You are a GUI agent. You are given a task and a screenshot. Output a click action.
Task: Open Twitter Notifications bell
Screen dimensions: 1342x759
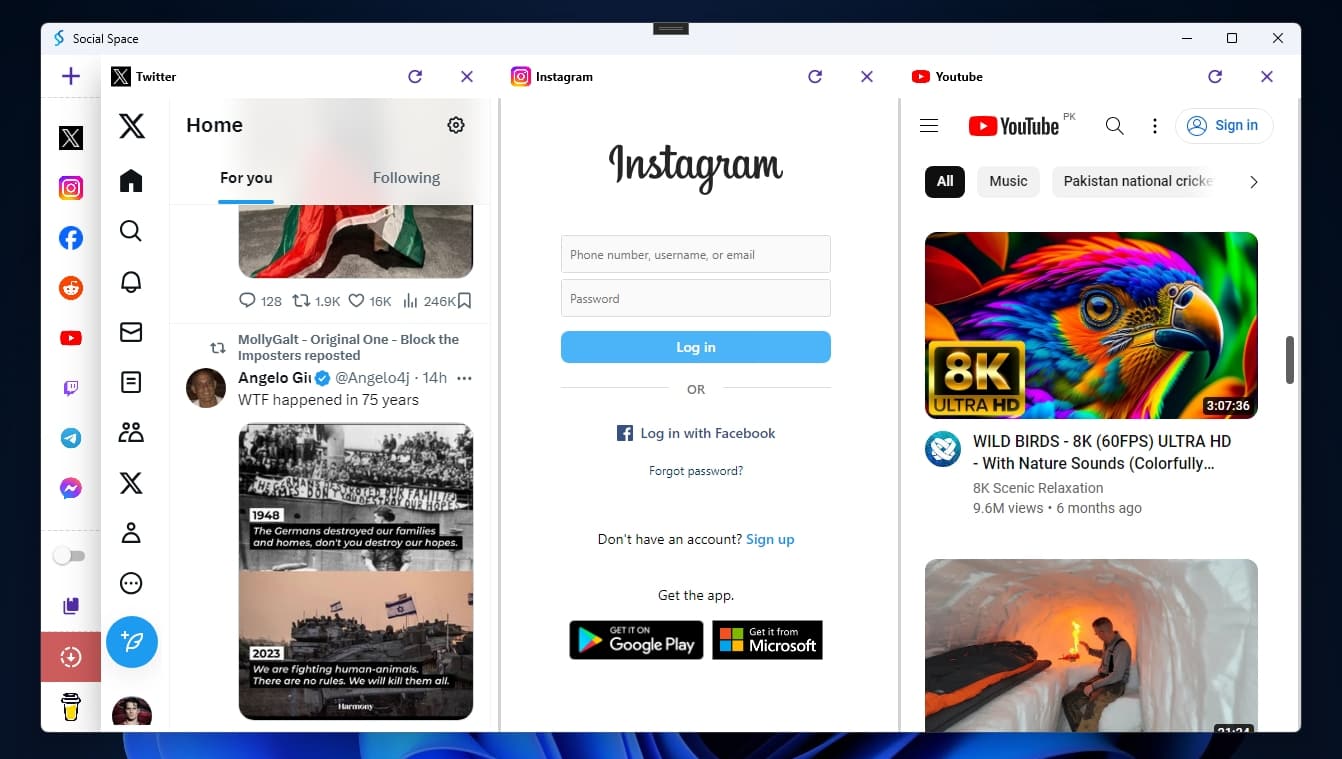[x=131, y=282]
